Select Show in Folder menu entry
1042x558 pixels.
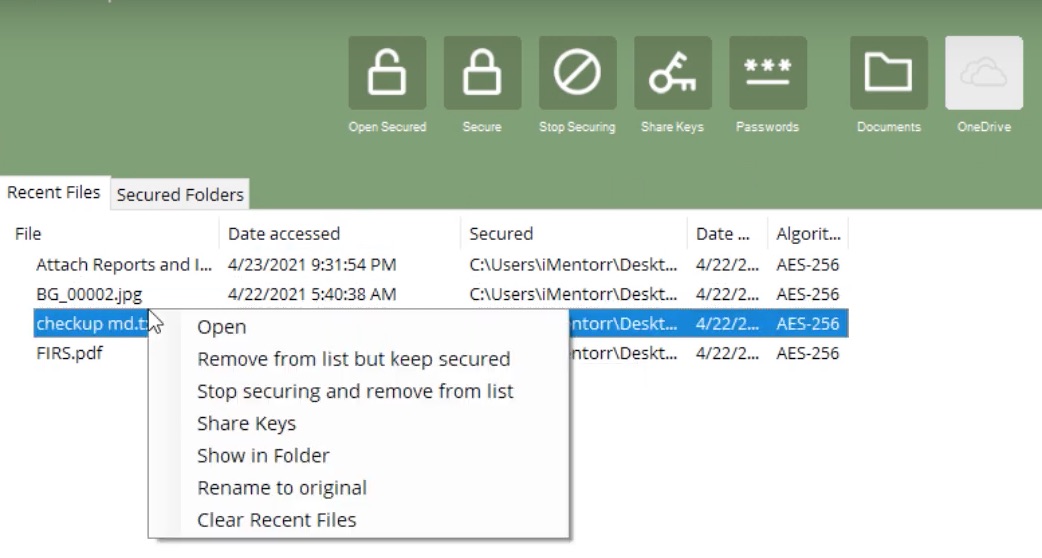263,456
